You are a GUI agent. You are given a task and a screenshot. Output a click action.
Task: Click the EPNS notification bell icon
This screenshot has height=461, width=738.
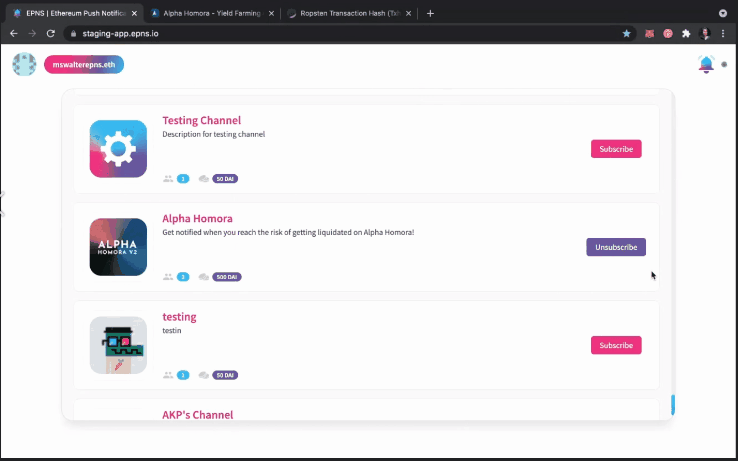pos(706,64)
